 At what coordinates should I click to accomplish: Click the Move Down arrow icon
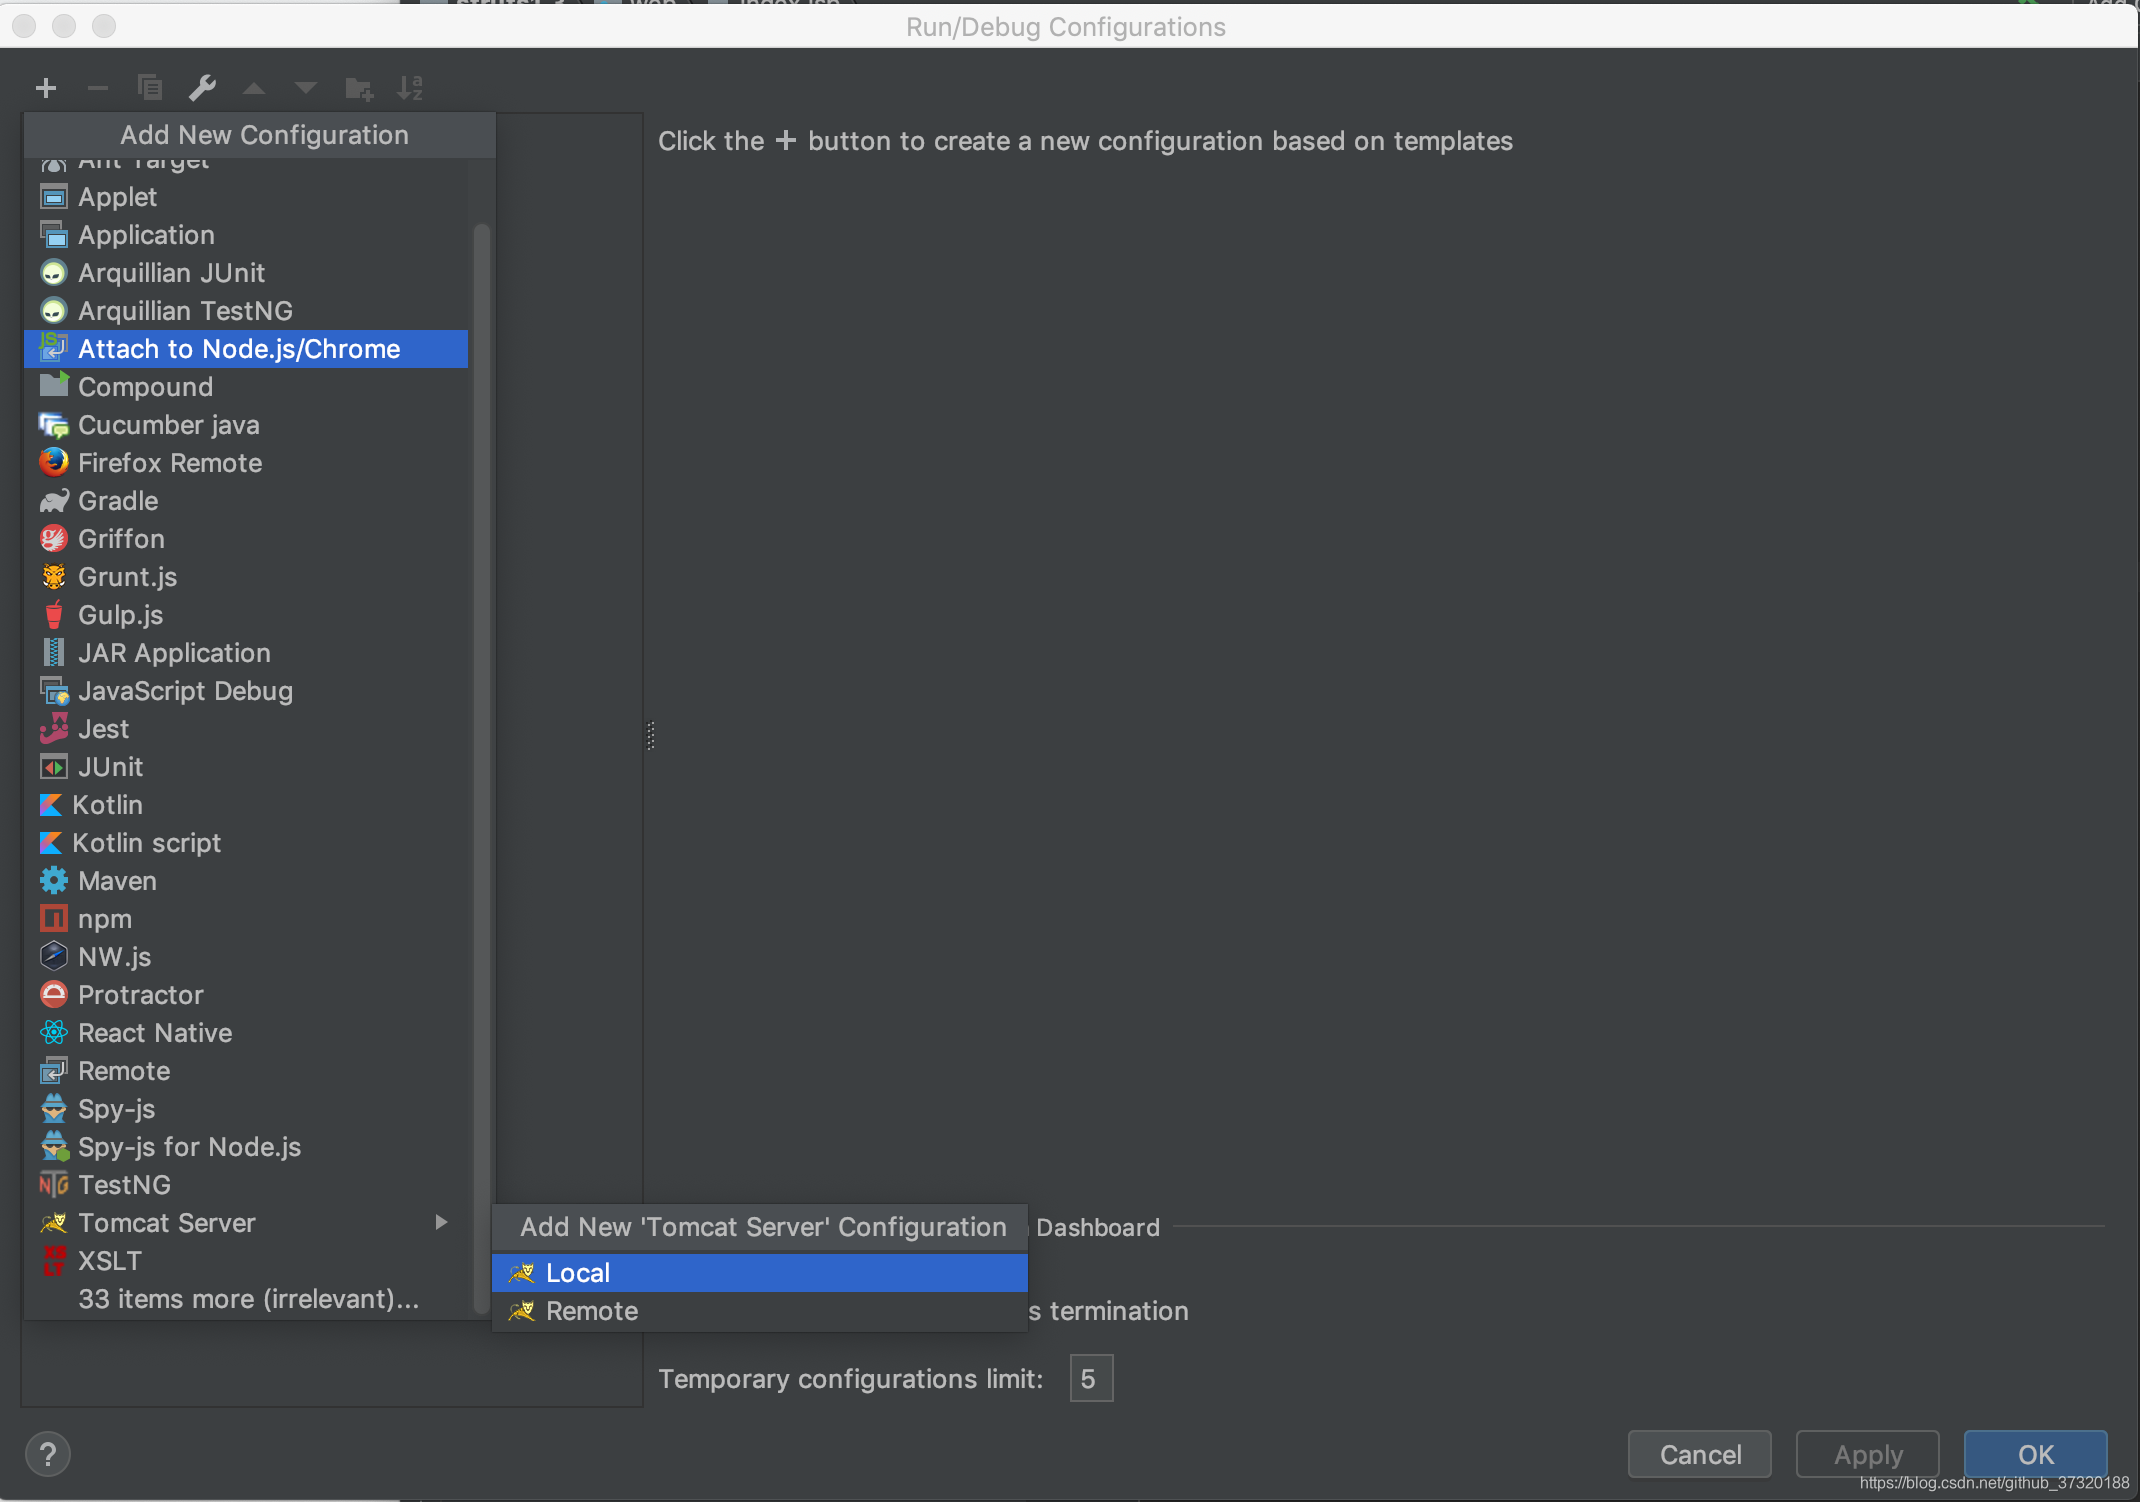point(306,88)
